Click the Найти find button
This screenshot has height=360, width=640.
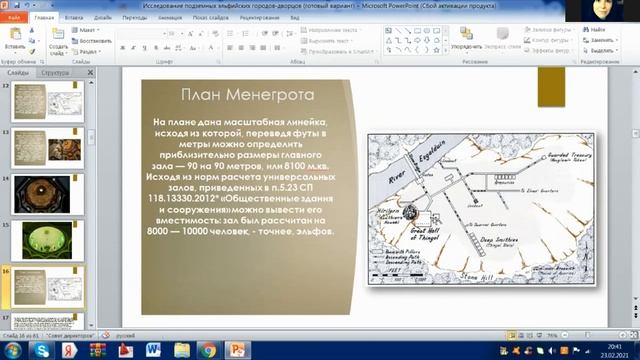tap(594, 30)
